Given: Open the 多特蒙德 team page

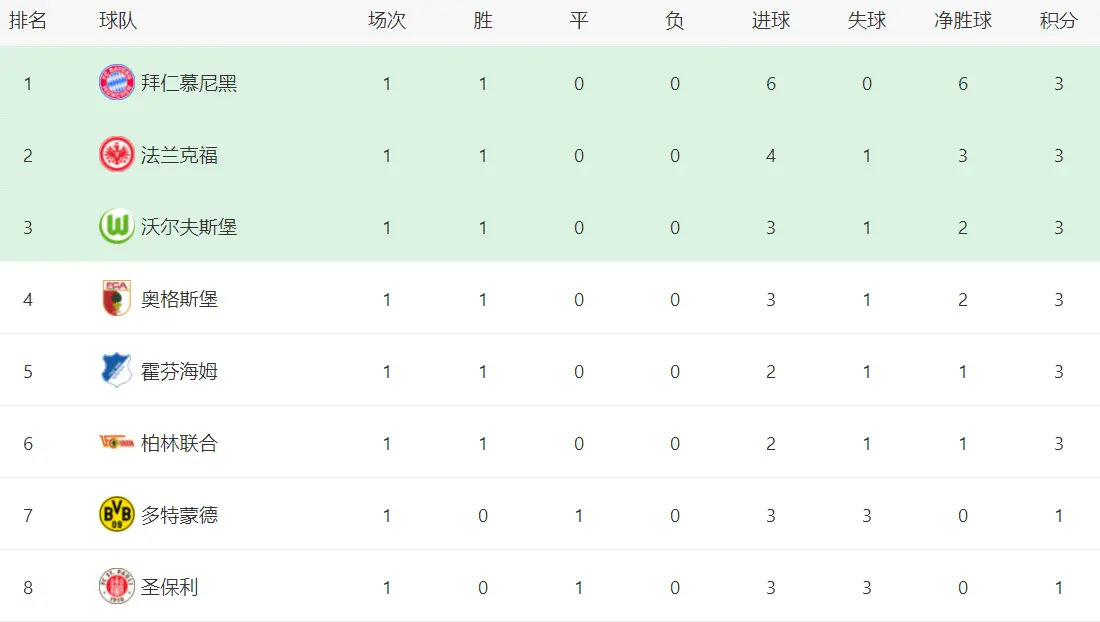Looking at the screenshot, I should 179,515.
